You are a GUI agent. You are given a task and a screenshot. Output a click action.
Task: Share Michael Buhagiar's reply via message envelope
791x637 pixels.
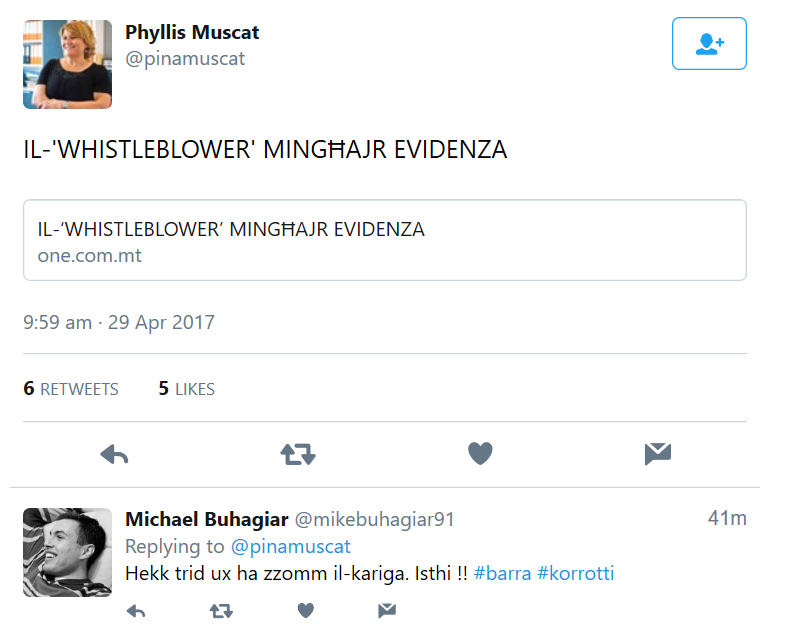387,611
